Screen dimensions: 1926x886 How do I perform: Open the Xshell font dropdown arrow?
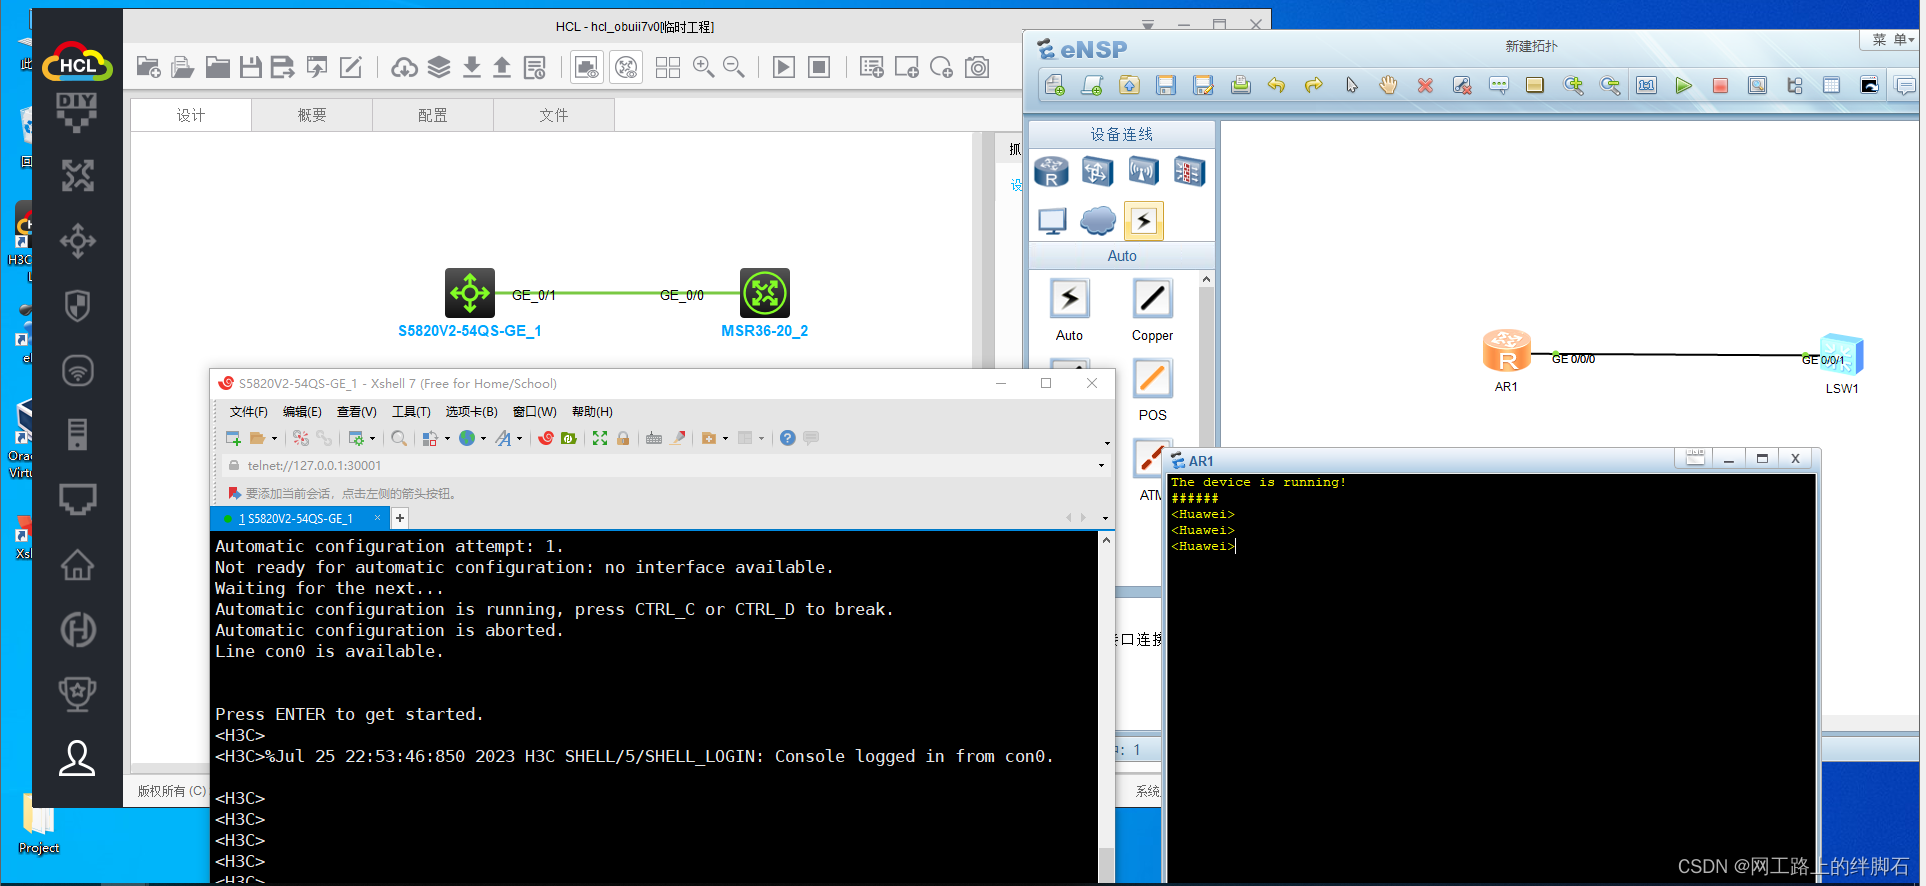(x=519, y=438)
